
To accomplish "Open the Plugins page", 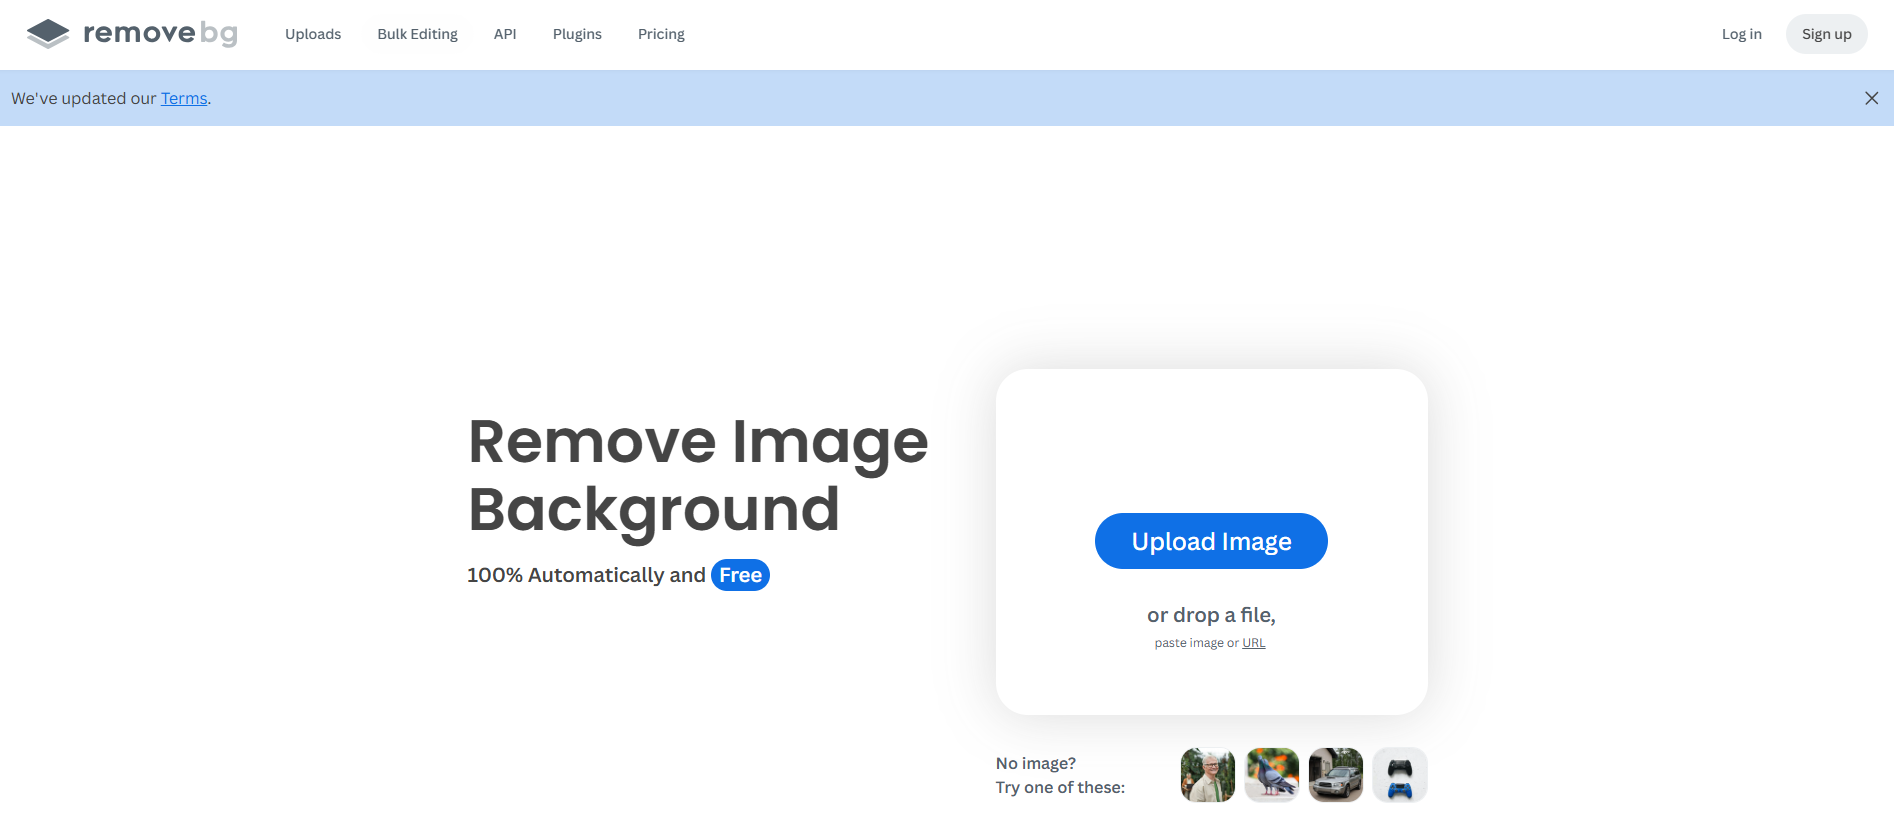I will [577, 34].
